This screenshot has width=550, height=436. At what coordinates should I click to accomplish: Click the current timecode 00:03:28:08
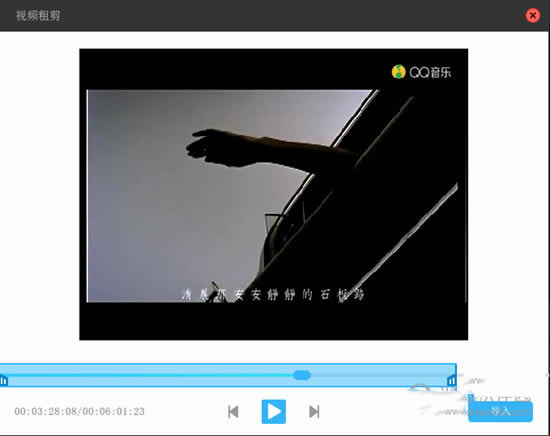(x=47, y=411)
